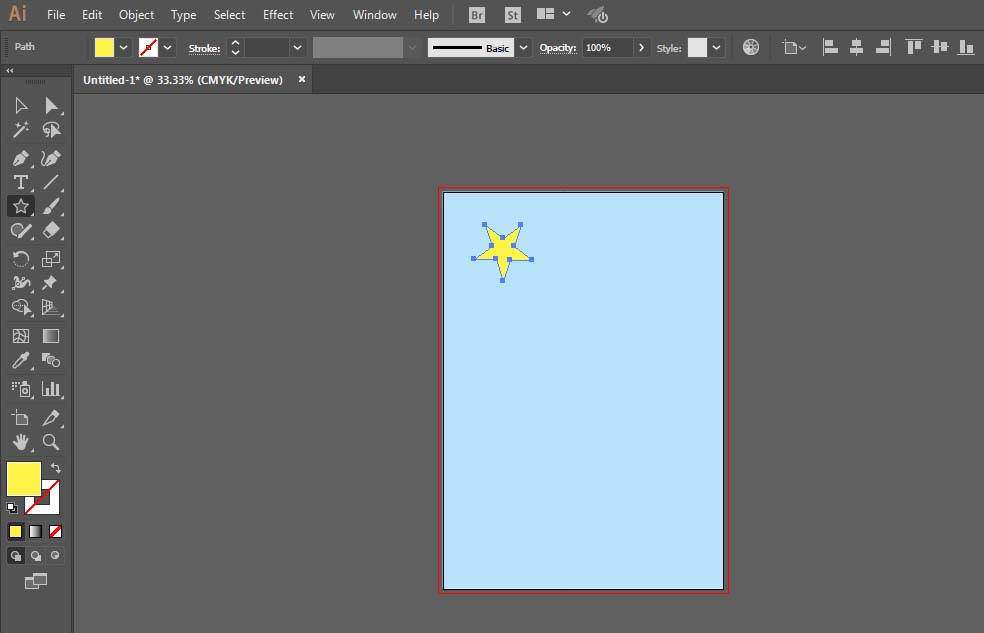984x633 pixels.
Task: Click the large yellow Fill swatch
Action: tap(24, 479)
